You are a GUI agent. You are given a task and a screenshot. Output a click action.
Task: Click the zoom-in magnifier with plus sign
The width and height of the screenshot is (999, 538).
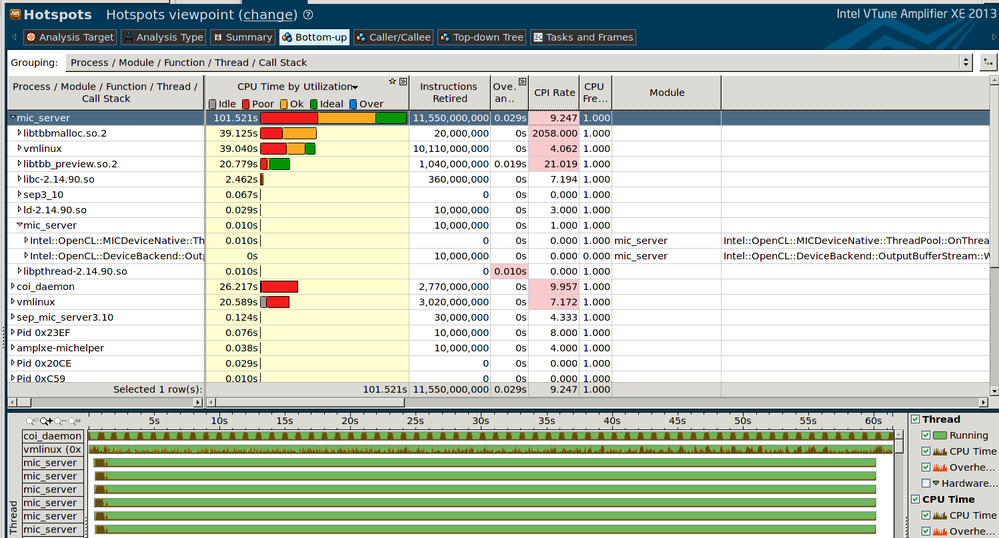(47, 421)
